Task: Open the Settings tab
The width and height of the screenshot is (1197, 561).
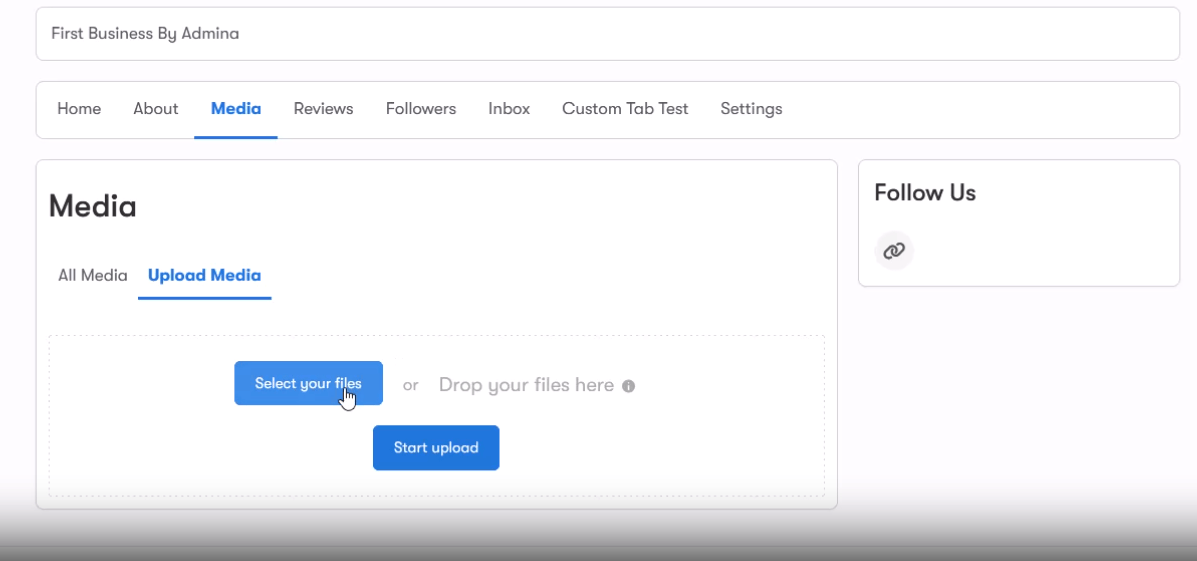Action: click(x=751, y=109)
